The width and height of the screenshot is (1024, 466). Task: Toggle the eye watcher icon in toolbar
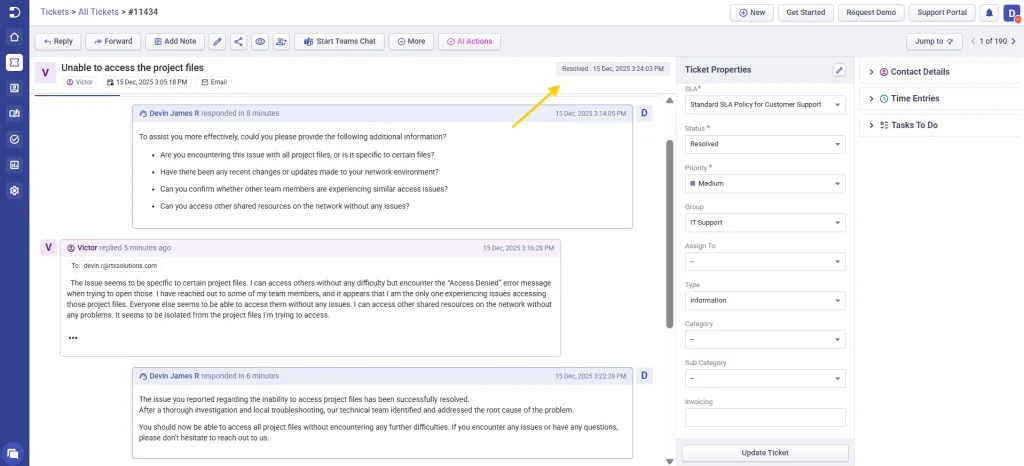point(260,42)
